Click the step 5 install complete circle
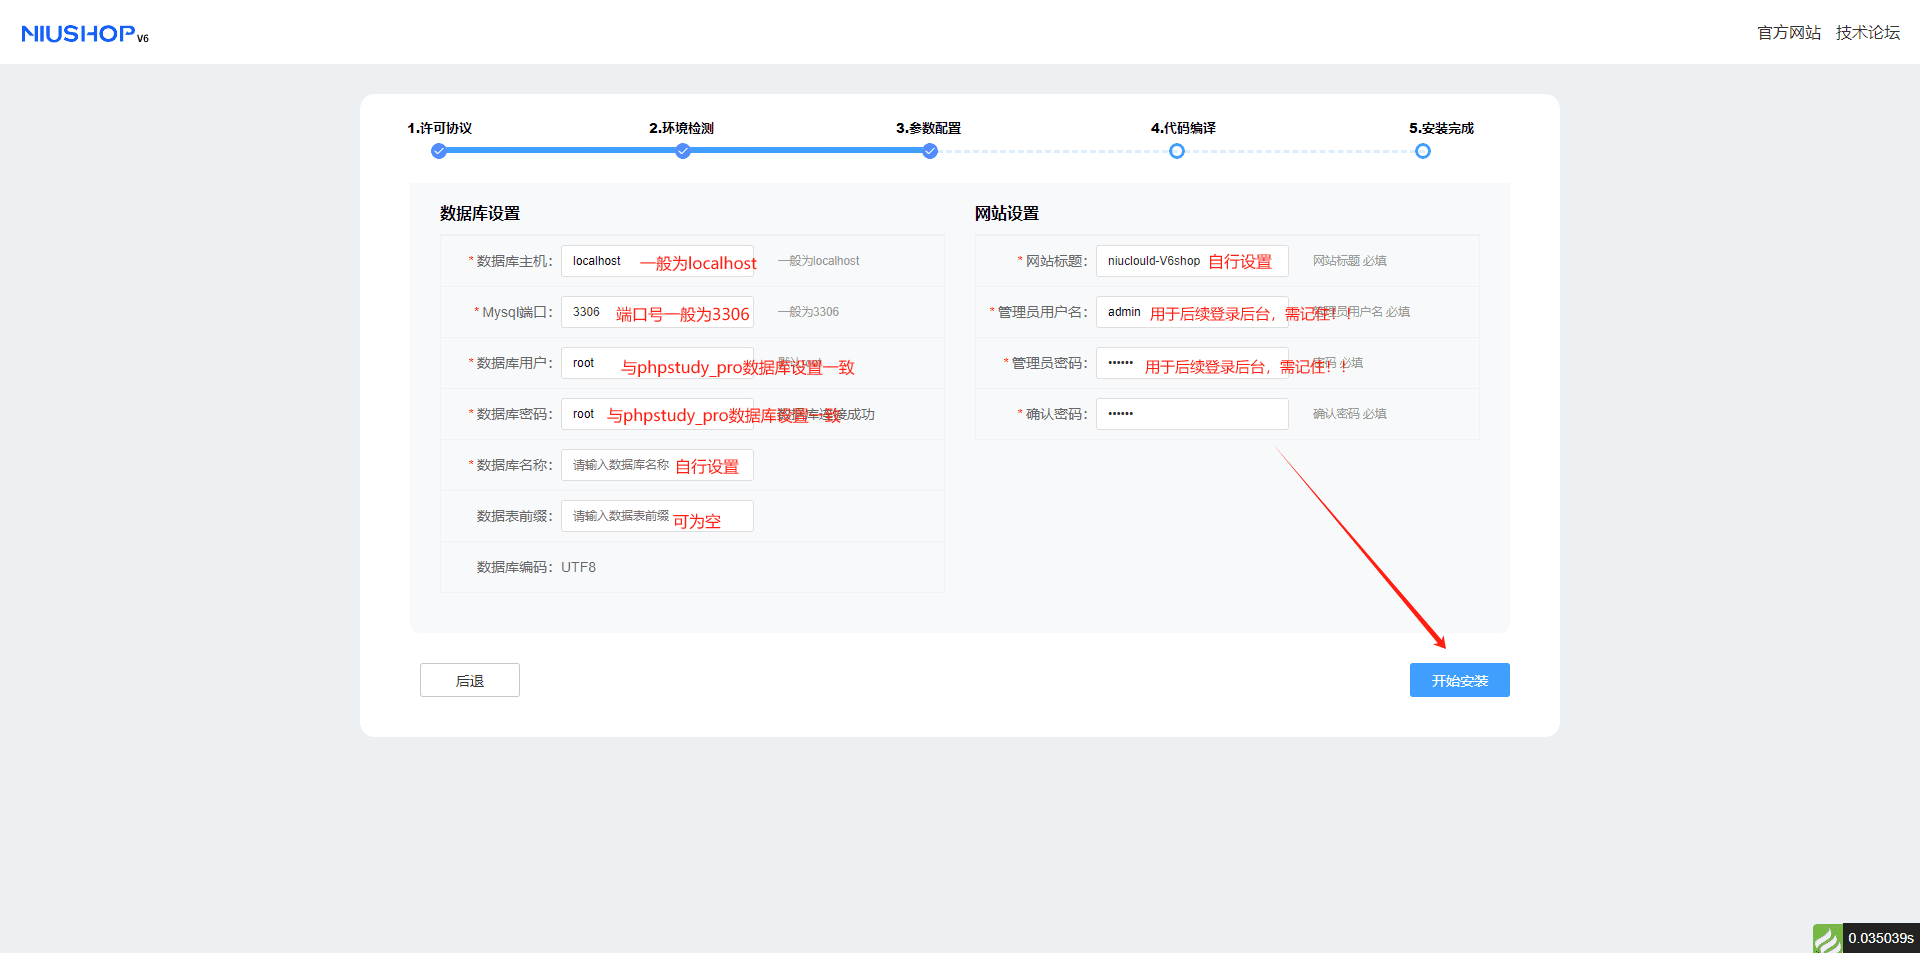Viewport: 1920px width, 953px height. click(1423, 151)
